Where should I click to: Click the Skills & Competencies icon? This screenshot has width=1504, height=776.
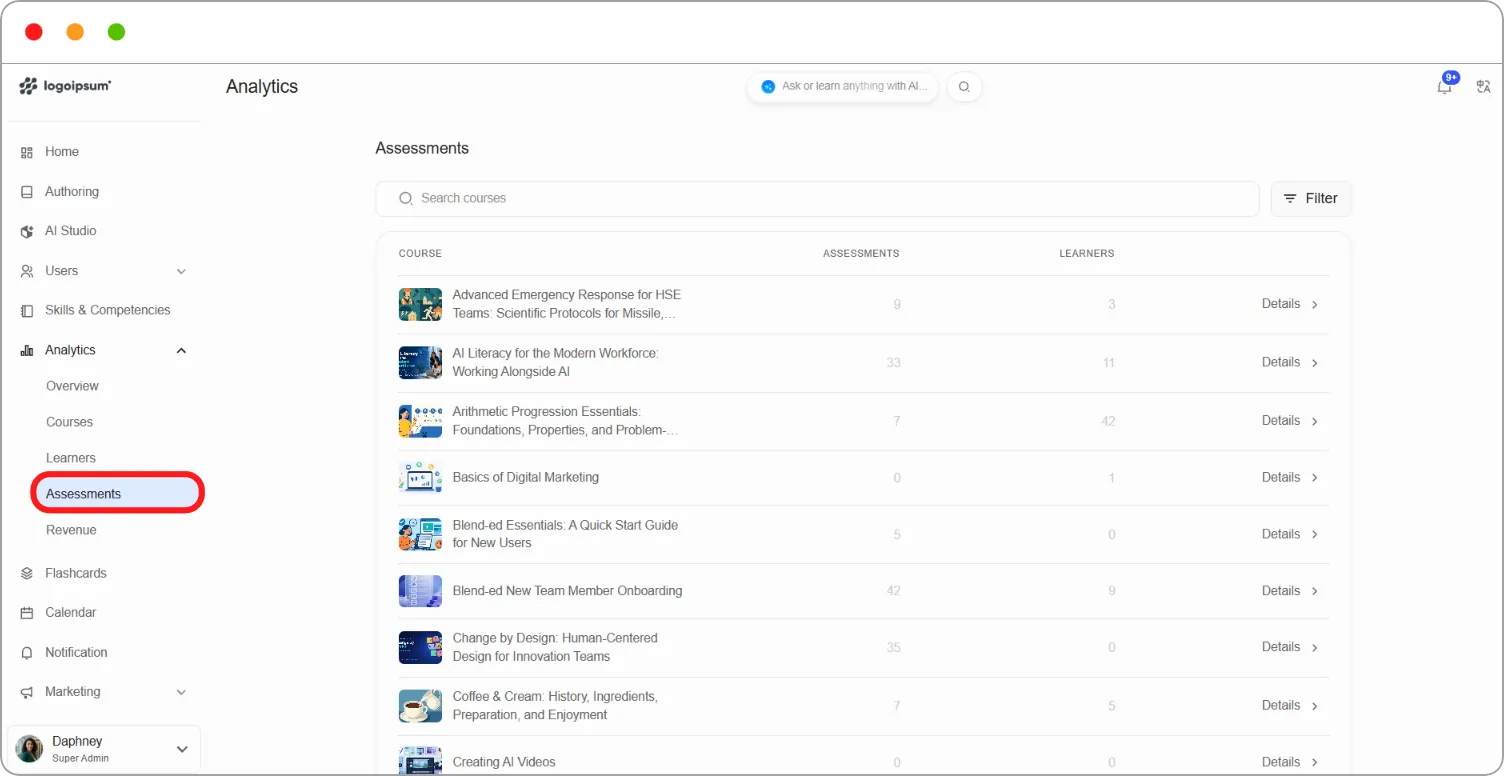point(27,310)
